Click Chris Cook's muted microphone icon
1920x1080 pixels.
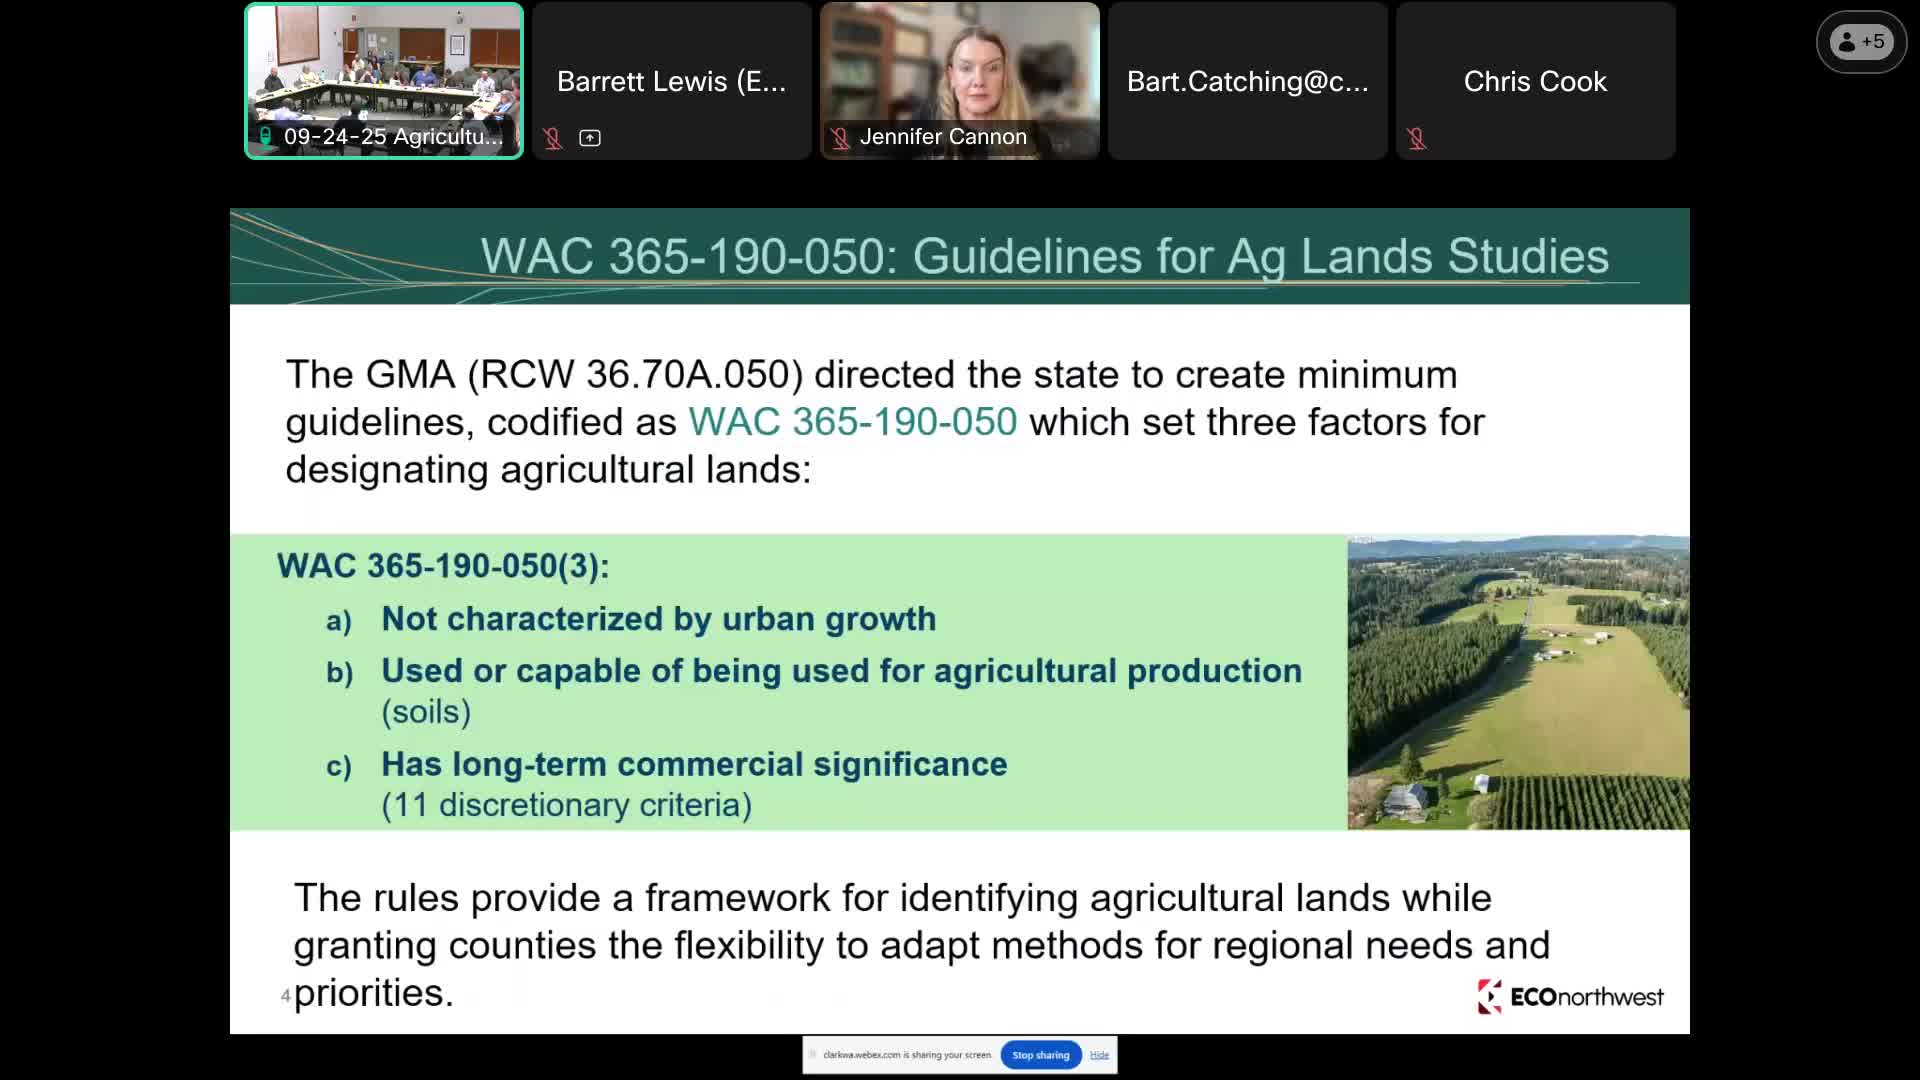pos(1416,138)
